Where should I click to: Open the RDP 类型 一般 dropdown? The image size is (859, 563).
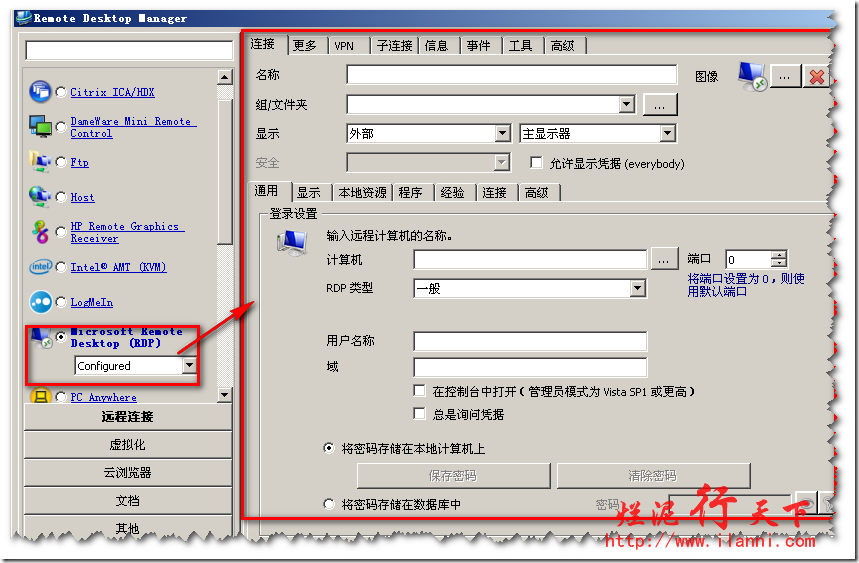(x=637, y=288)
